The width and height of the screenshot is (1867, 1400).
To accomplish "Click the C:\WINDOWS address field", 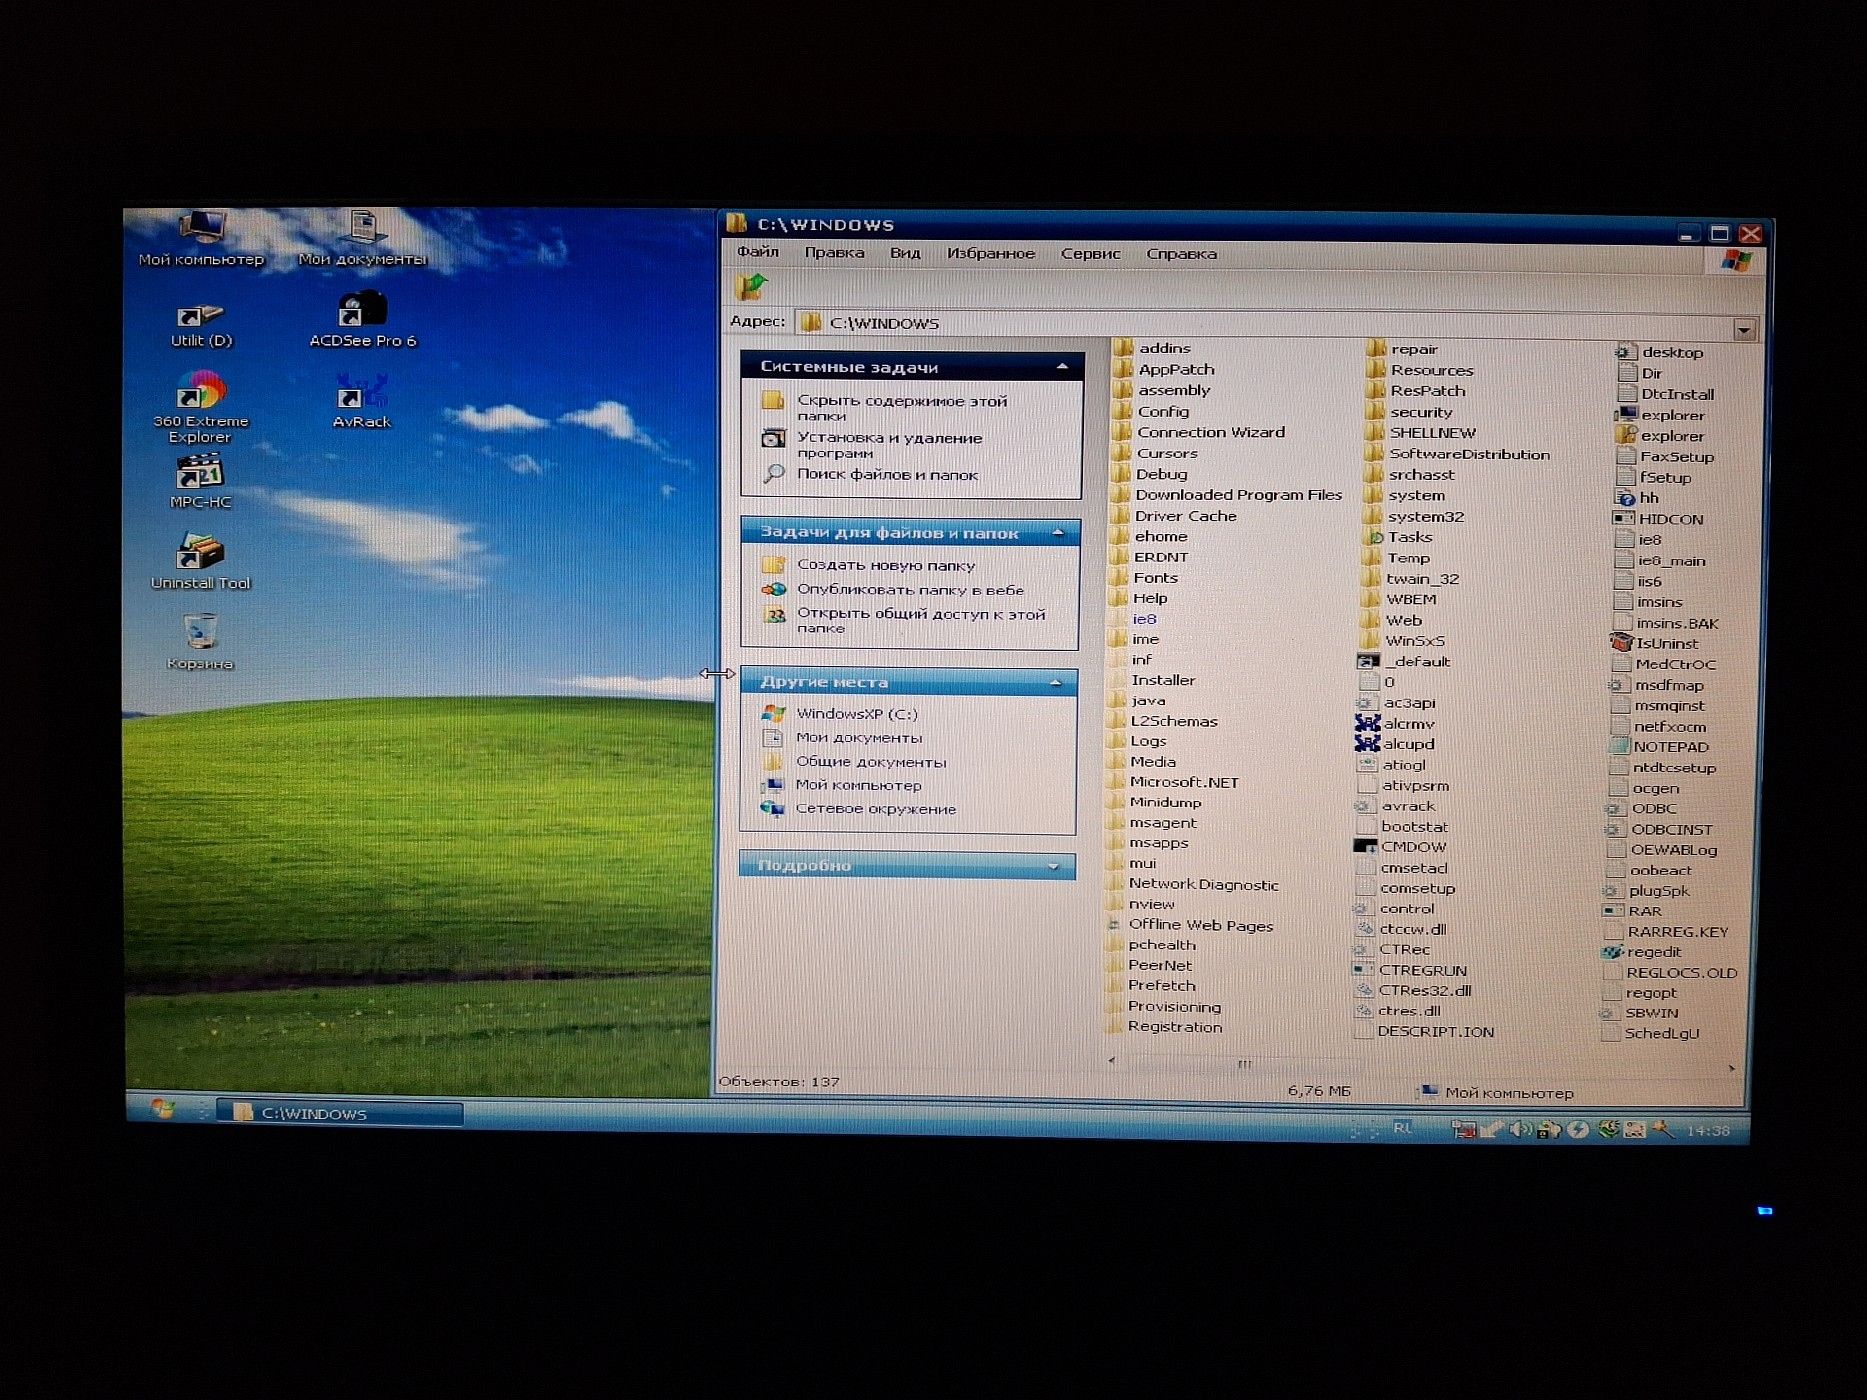I will [1265, 324].
